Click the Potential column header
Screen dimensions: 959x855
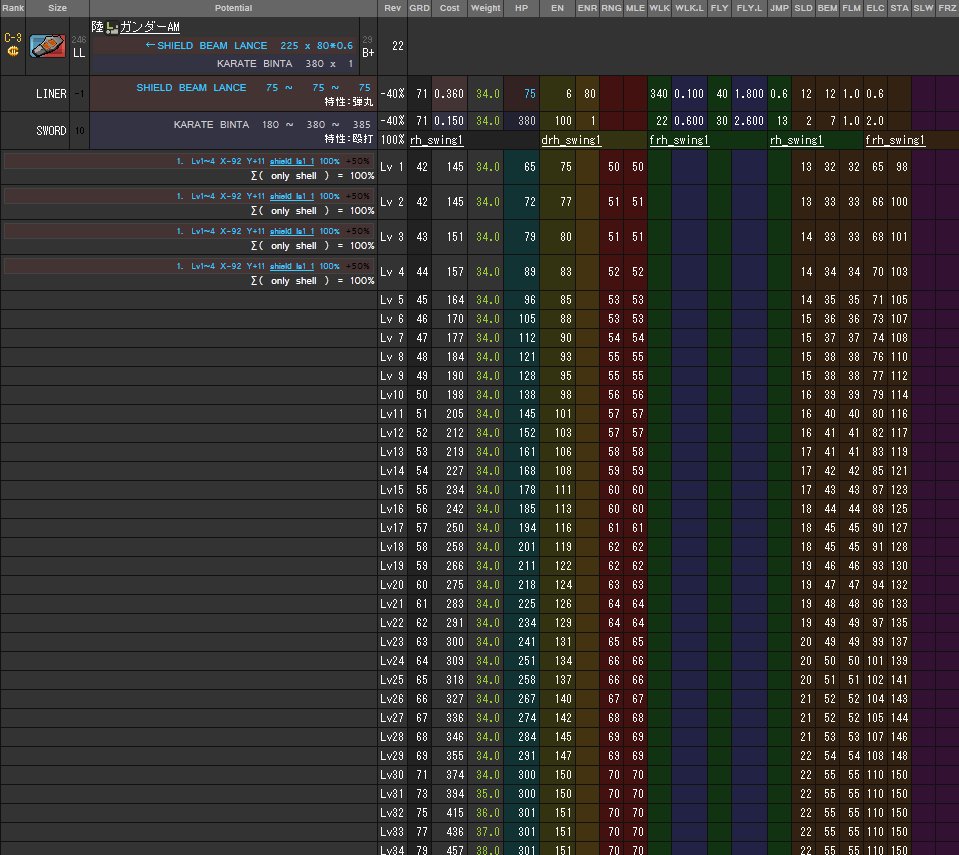[234, 8]
